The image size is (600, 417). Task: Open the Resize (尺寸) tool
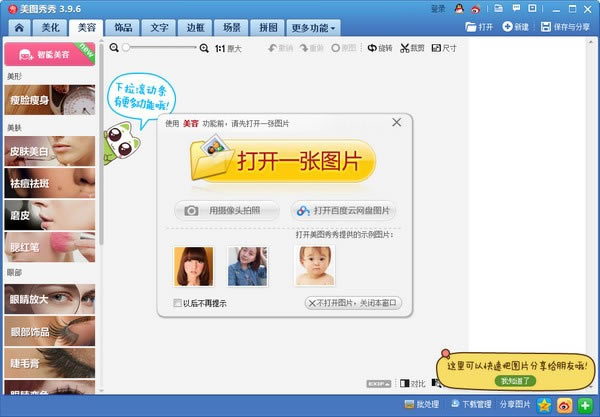(x=443, y=48)
